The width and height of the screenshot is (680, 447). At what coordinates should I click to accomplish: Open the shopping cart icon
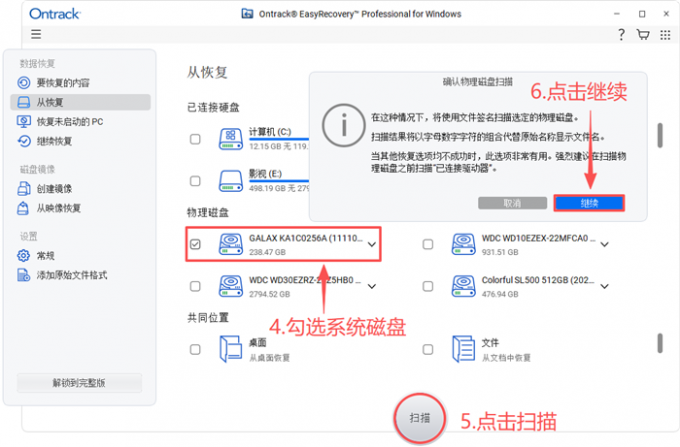click(x=643, y=34)
